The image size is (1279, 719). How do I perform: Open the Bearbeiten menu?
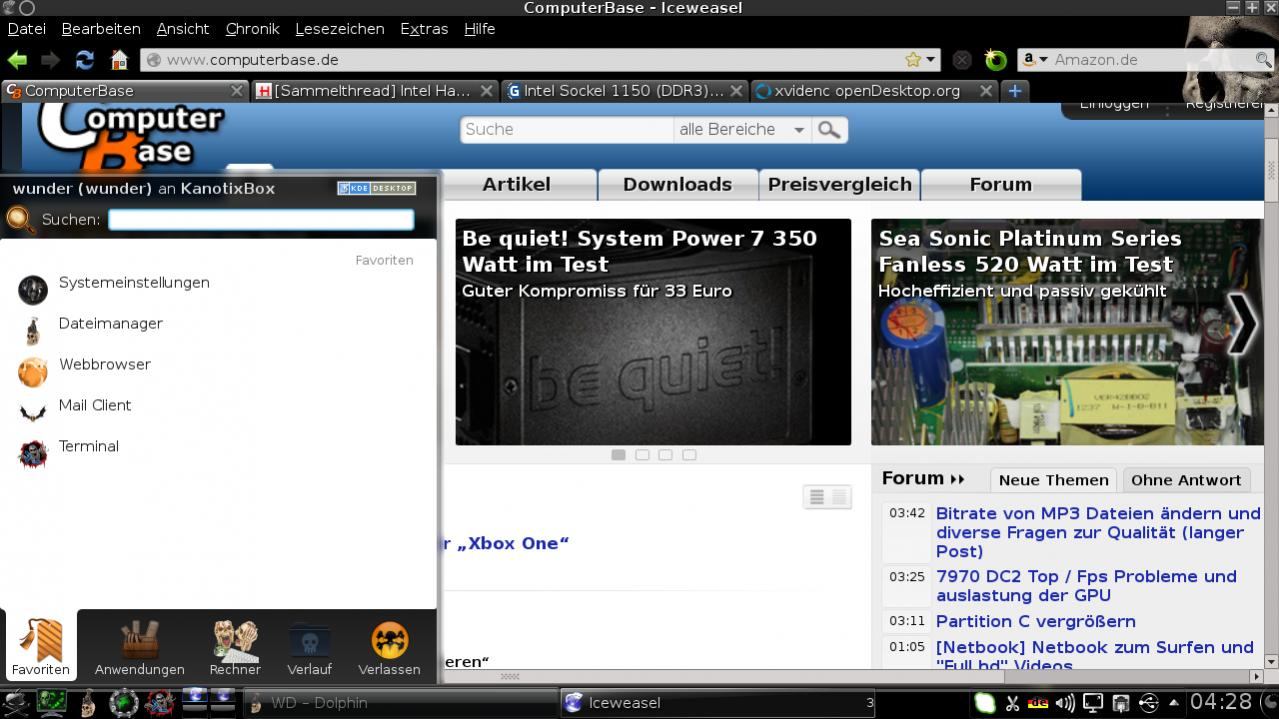(x=101, y=29)
